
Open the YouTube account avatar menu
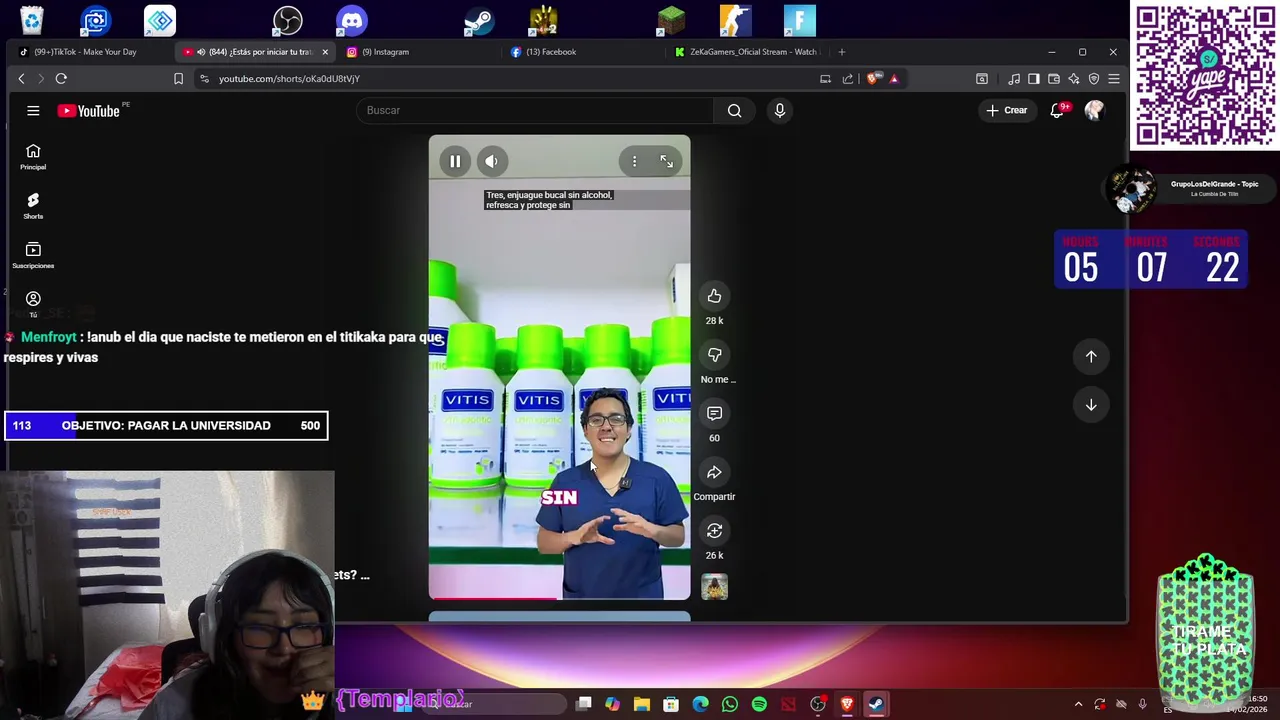pyautogui.click(x=1094, y=110)
